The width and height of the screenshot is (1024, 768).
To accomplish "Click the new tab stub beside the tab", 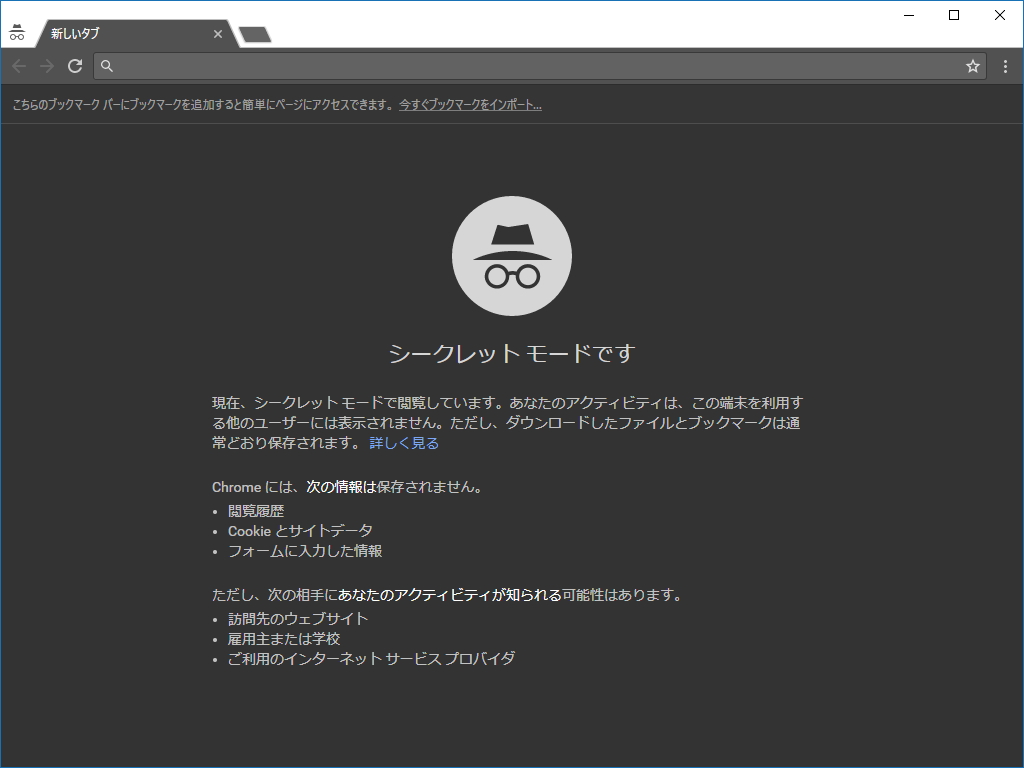I will (x=253, y=33).
